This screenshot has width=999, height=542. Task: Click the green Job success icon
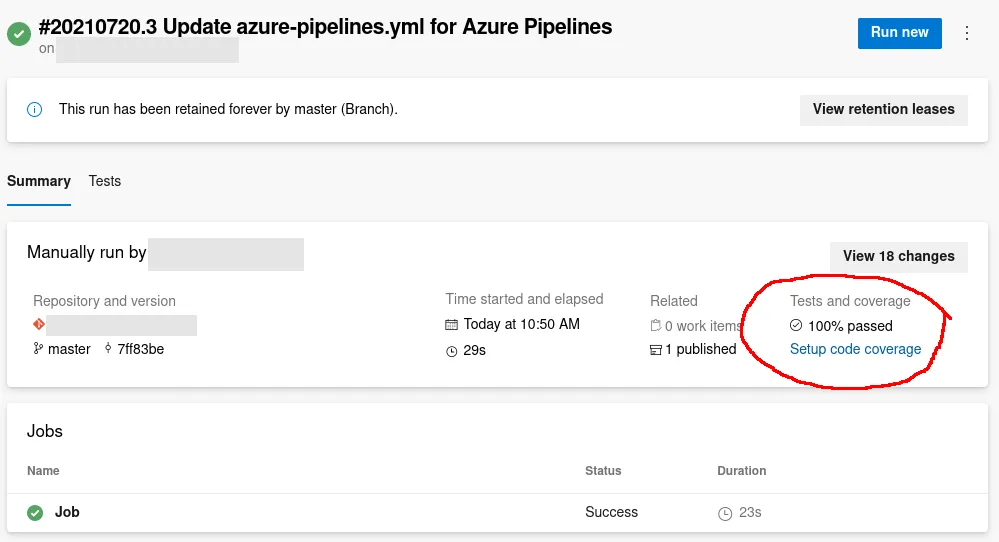35,513
